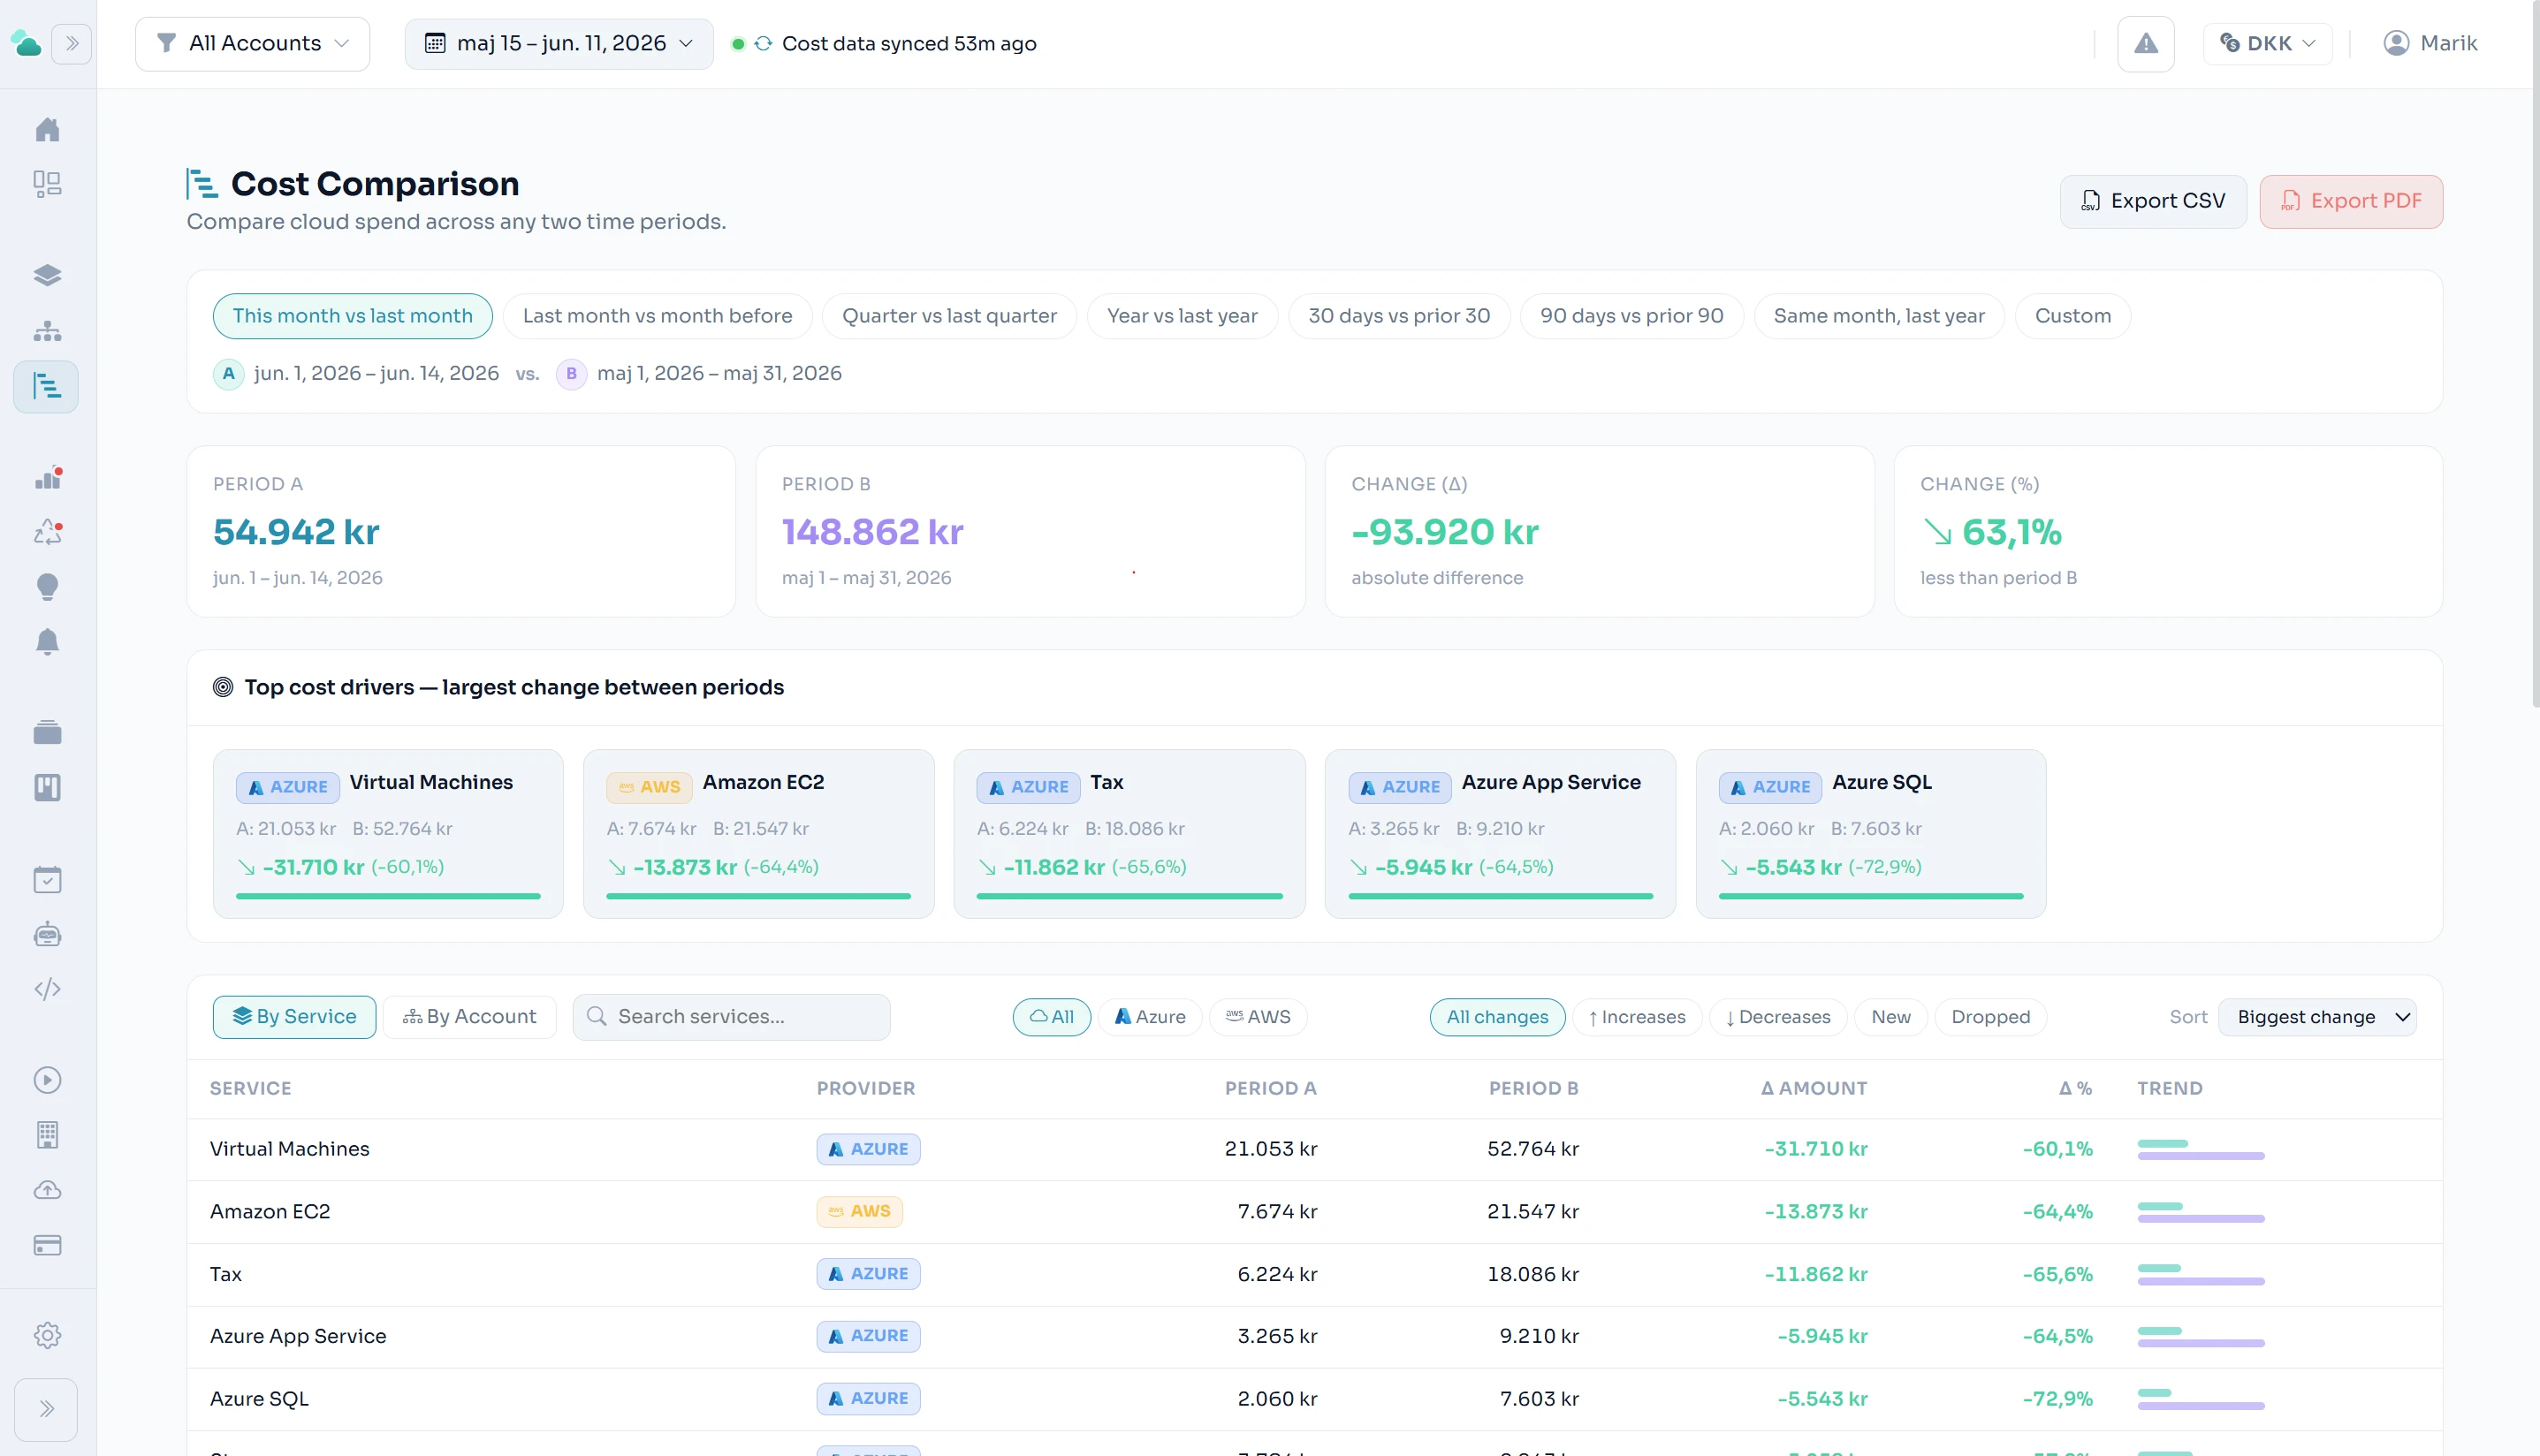Click the Amazon EC2 row trend bar
The width and height of the screenshot is (2540, 1456).
click(x=2201, y=1212)
